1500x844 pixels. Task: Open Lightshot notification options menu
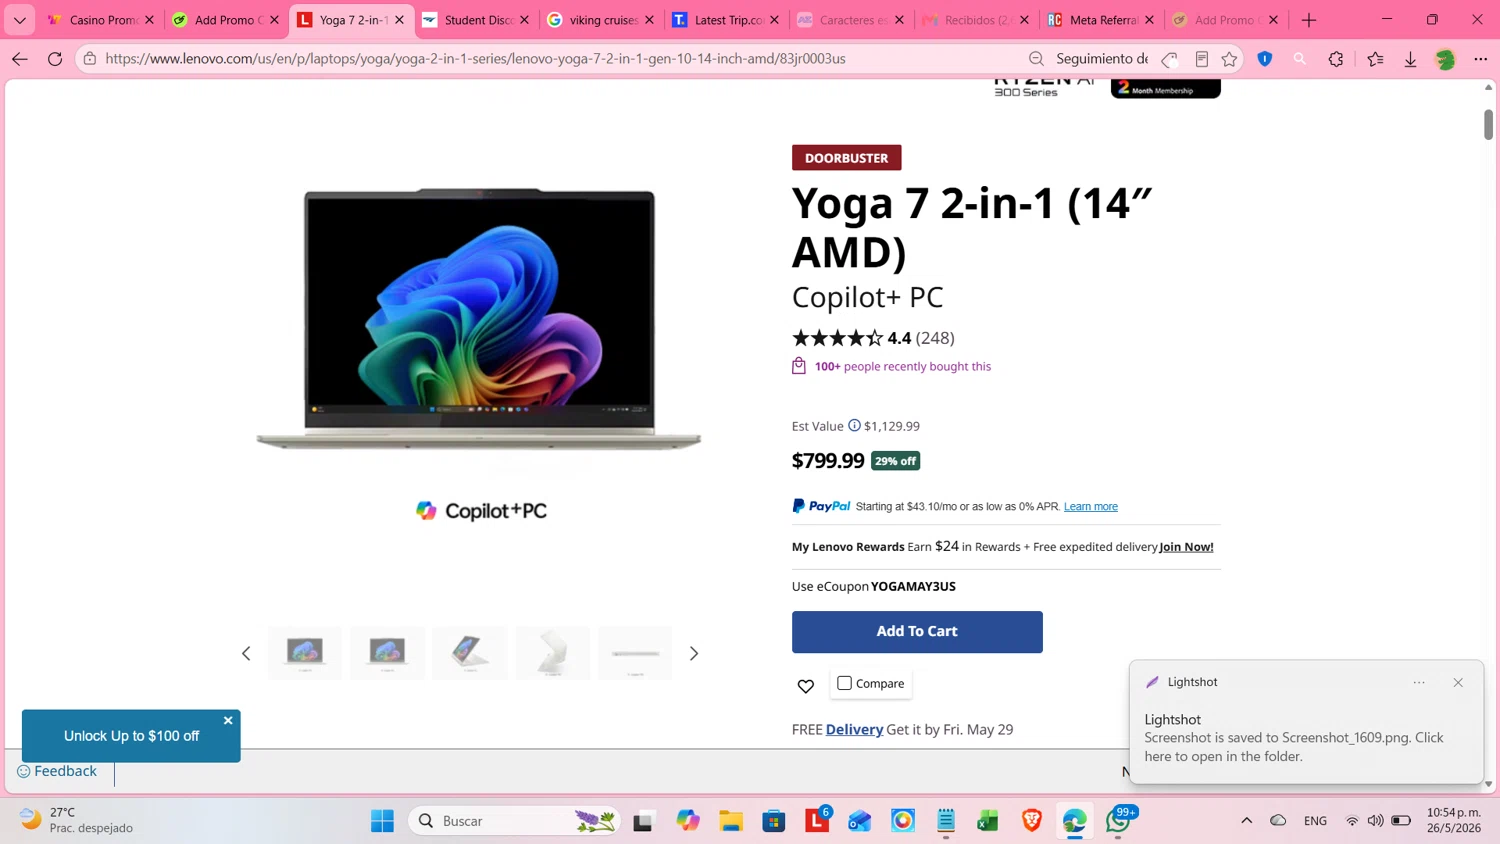tap(1419, 682)
